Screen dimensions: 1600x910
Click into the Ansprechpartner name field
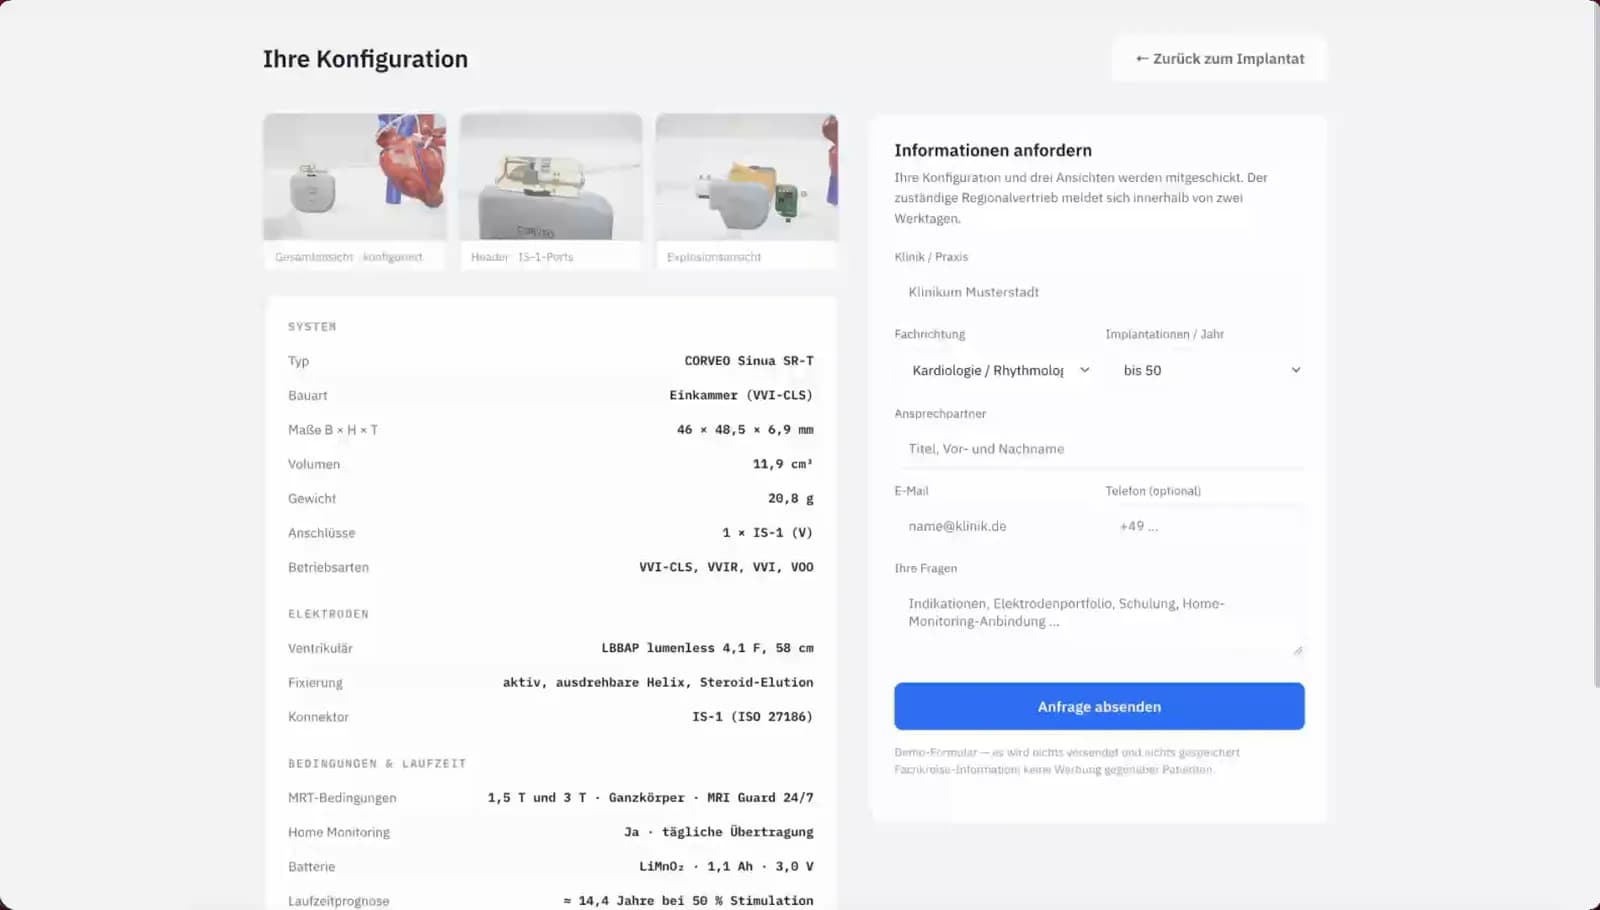tap(1099, 449)
